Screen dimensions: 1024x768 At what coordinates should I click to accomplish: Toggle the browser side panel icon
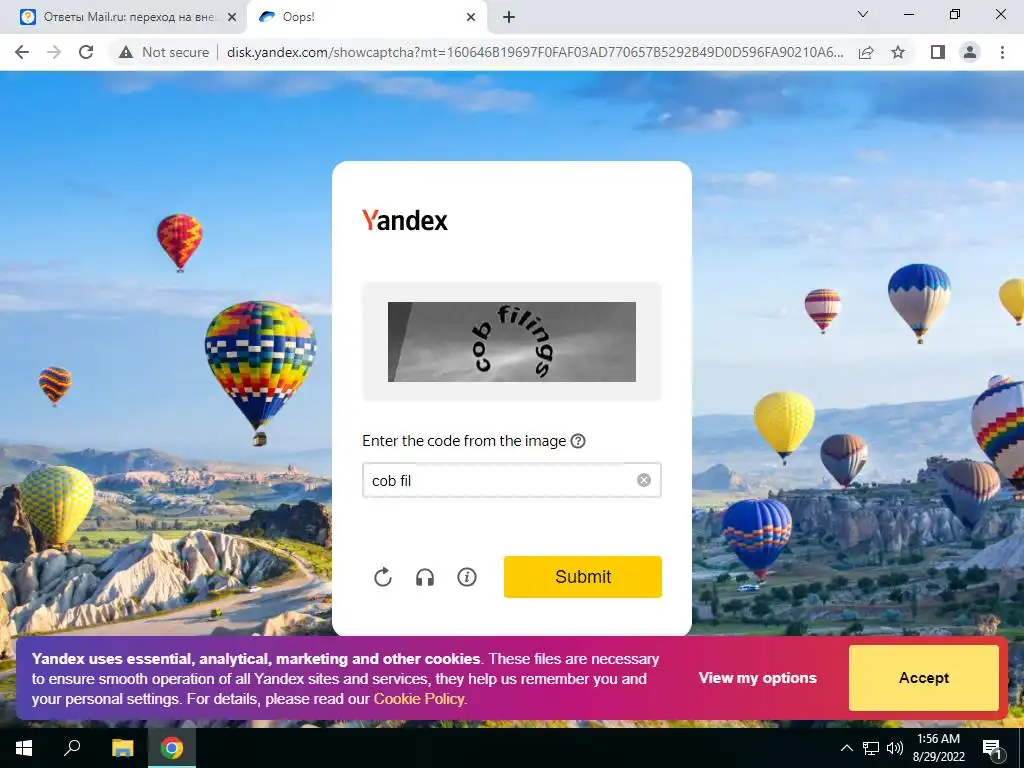(x=938, y=52)
